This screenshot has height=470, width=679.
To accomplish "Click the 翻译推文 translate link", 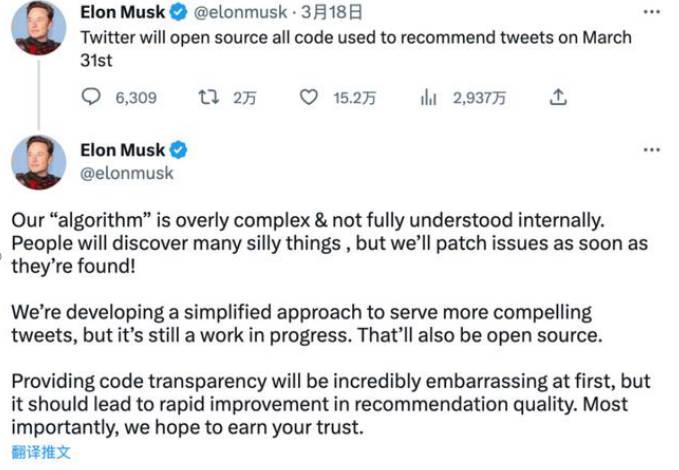I will point(41,452).
